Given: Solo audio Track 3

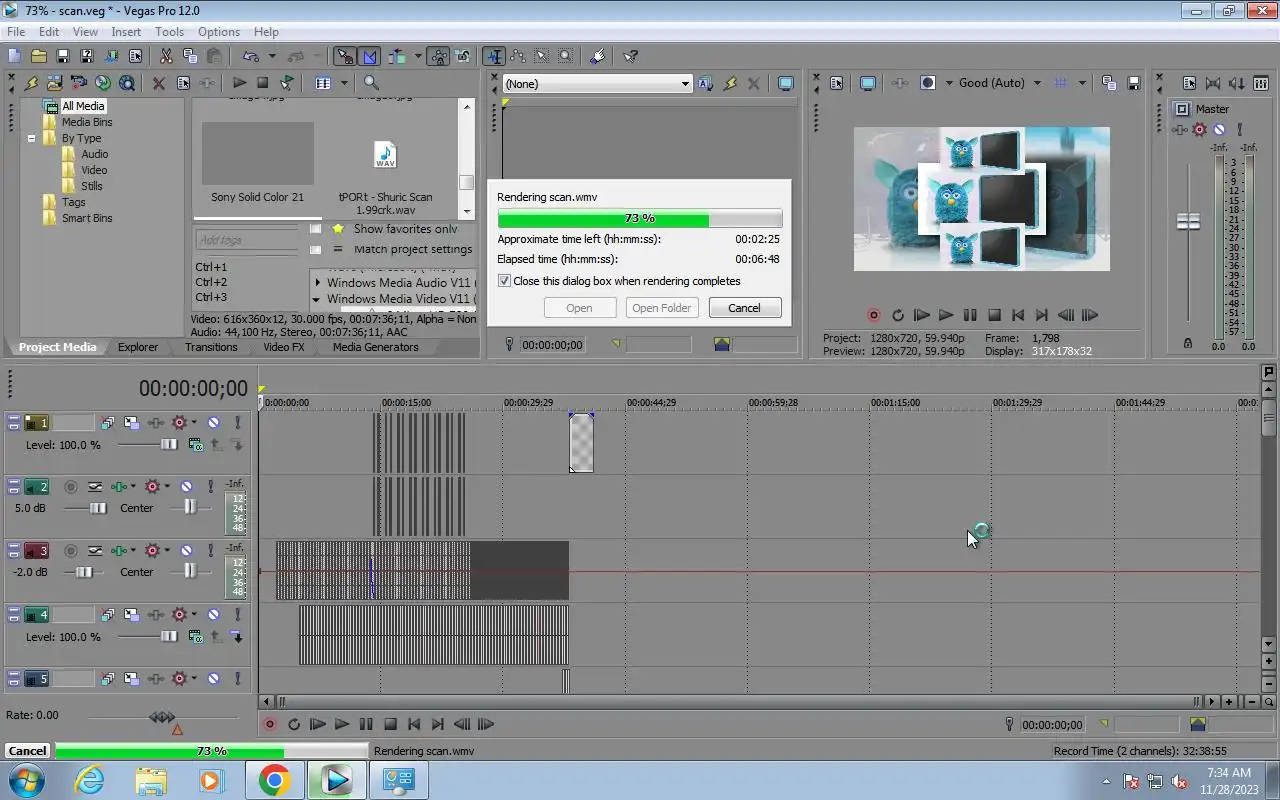Looking at the screenshot, I should click(210, 551).
